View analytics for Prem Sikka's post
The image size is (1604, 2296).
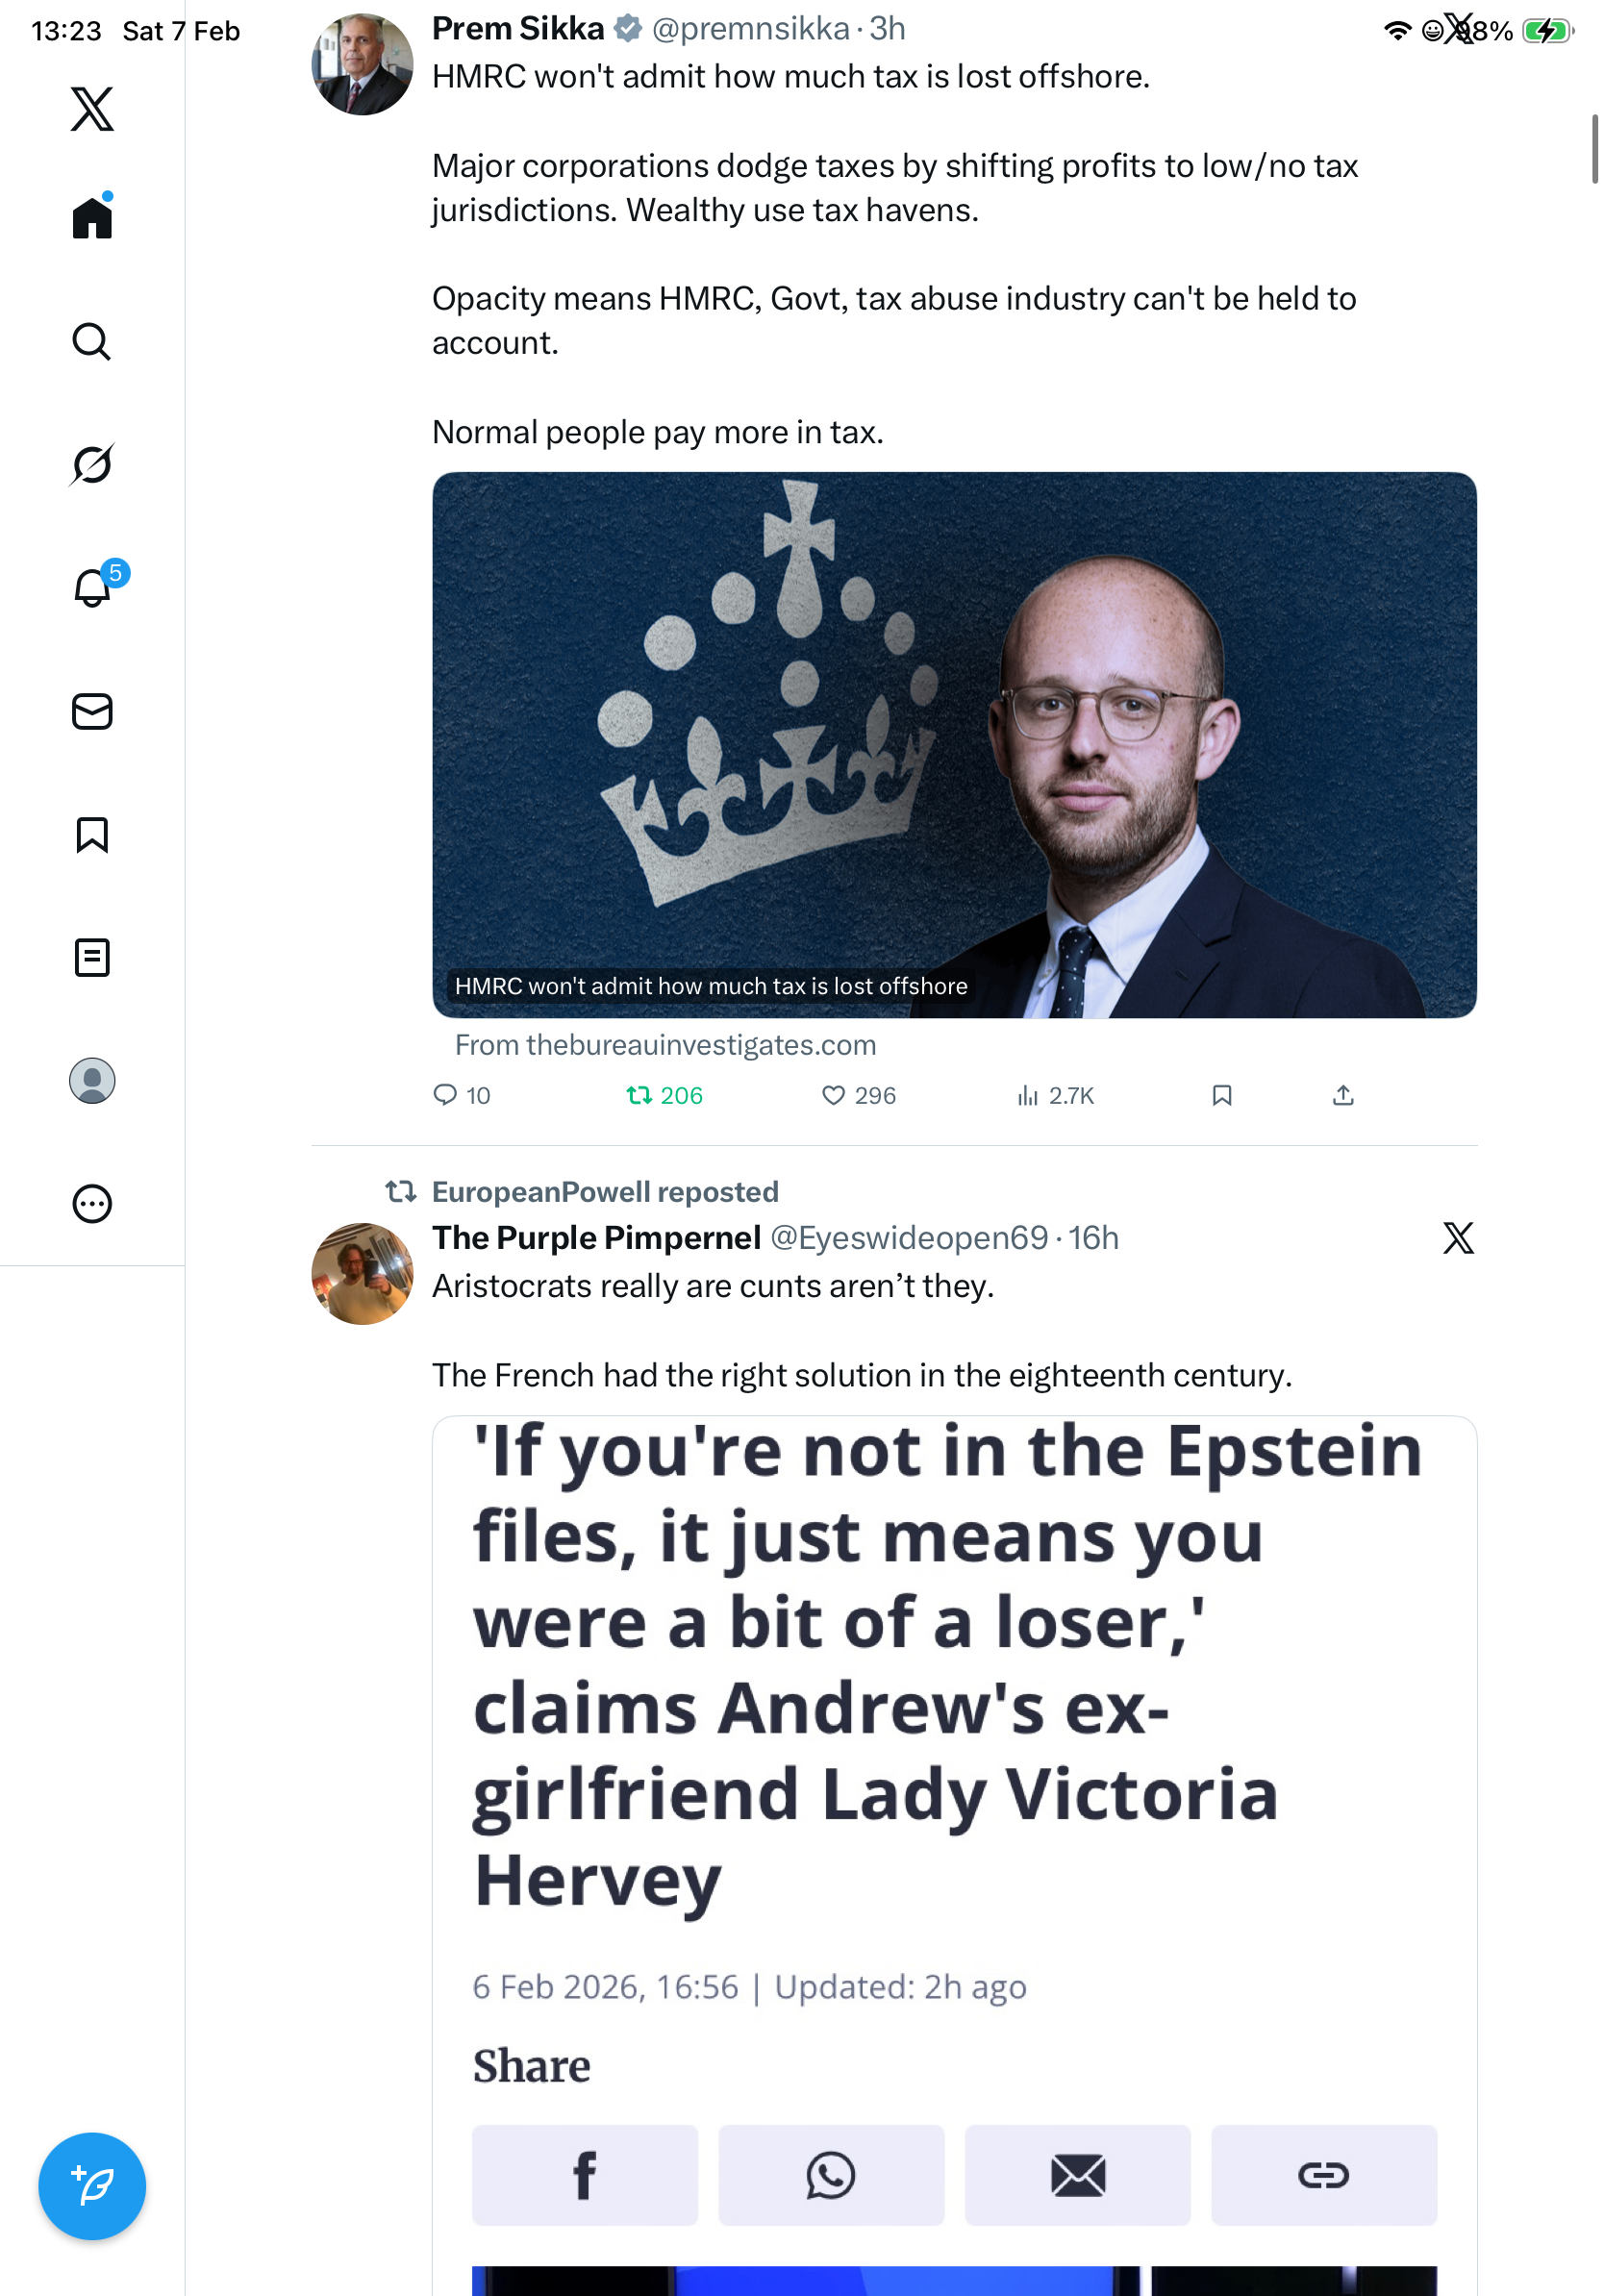point(1055,1096)
